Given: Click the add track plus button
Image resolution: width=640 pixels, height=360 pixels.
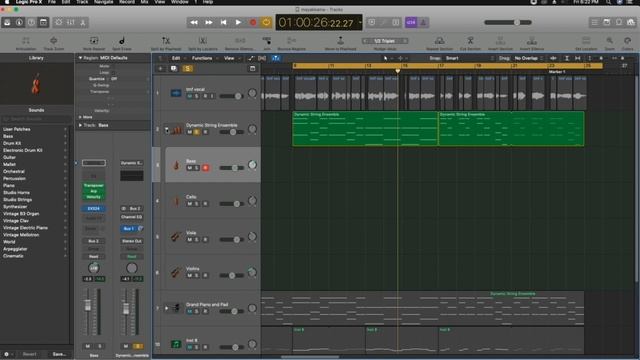Looking at the screenshot, I should (161, 69).
